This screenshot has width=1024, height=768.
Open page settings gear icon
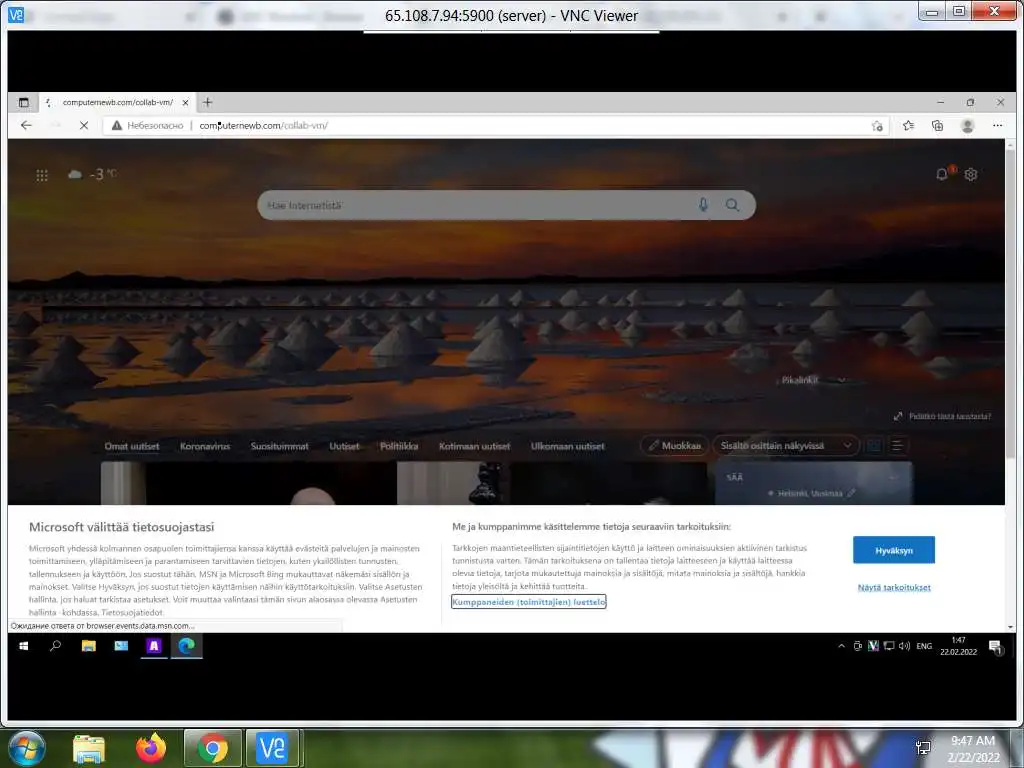tap(971, 174)
